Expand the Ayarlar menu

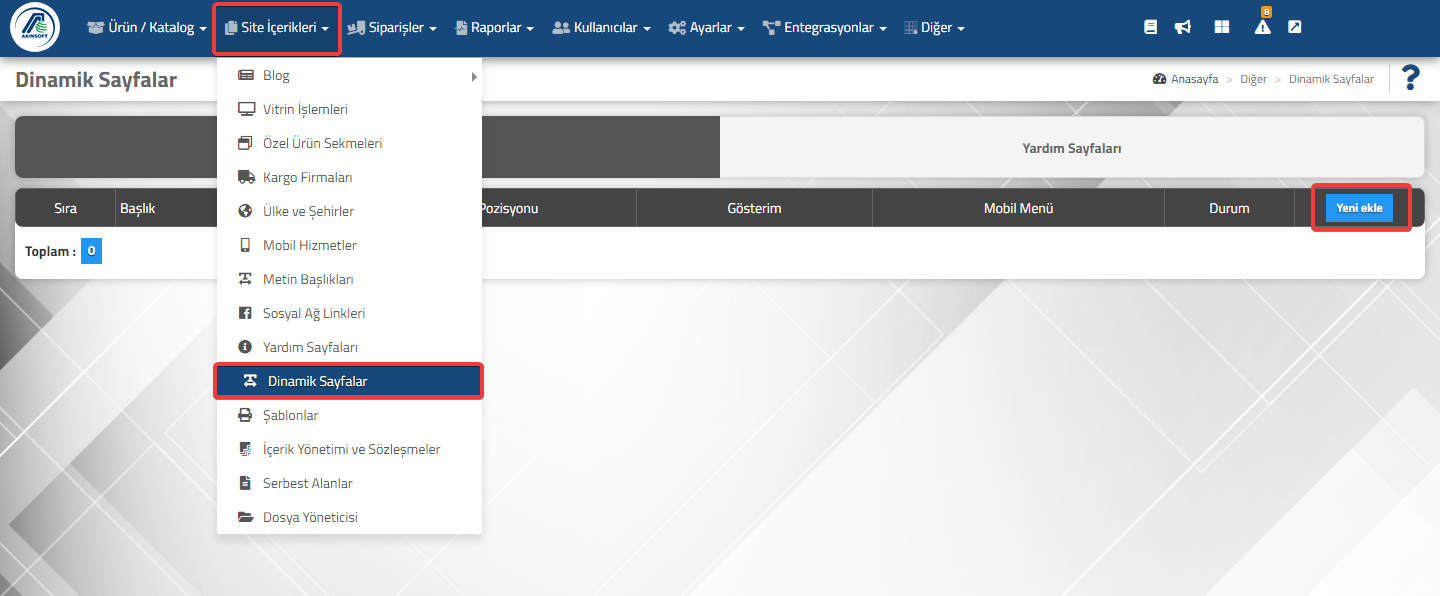pyautogui.click(x=707, y=28)
